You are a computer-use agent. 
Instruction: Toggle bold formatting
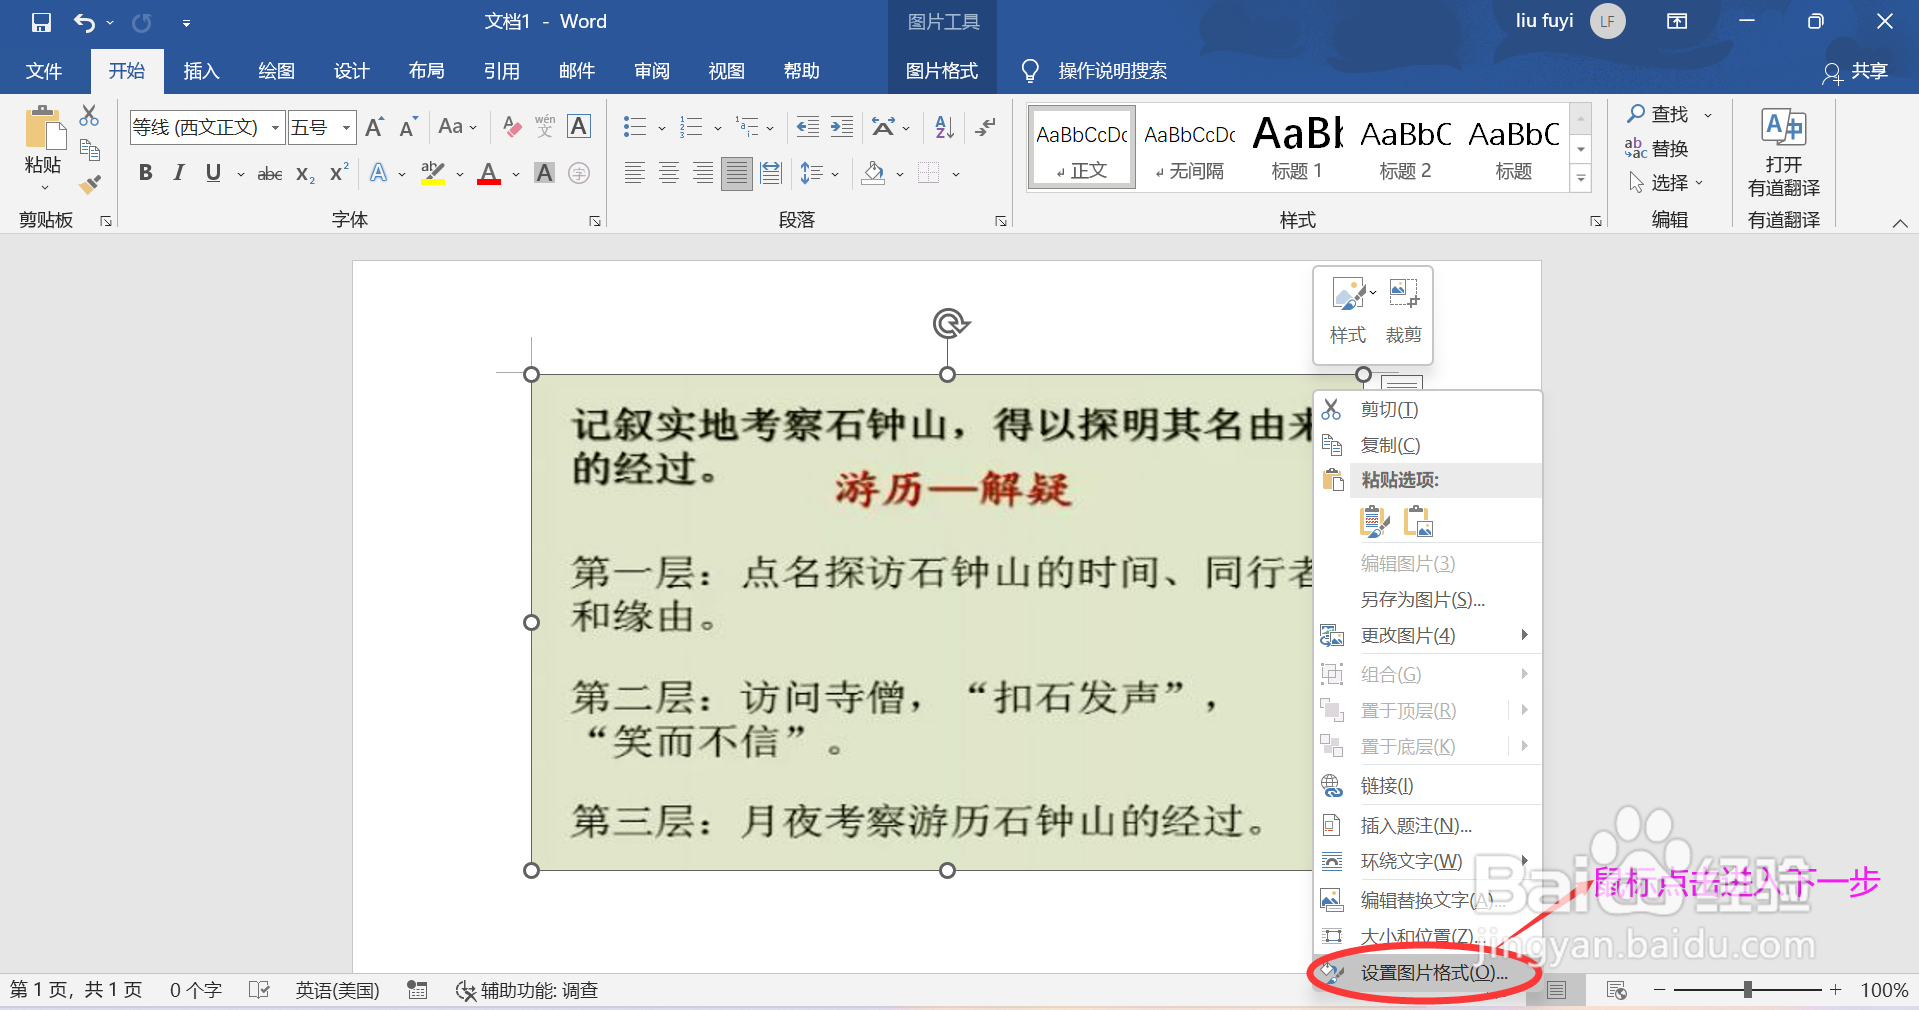point(145,172)
